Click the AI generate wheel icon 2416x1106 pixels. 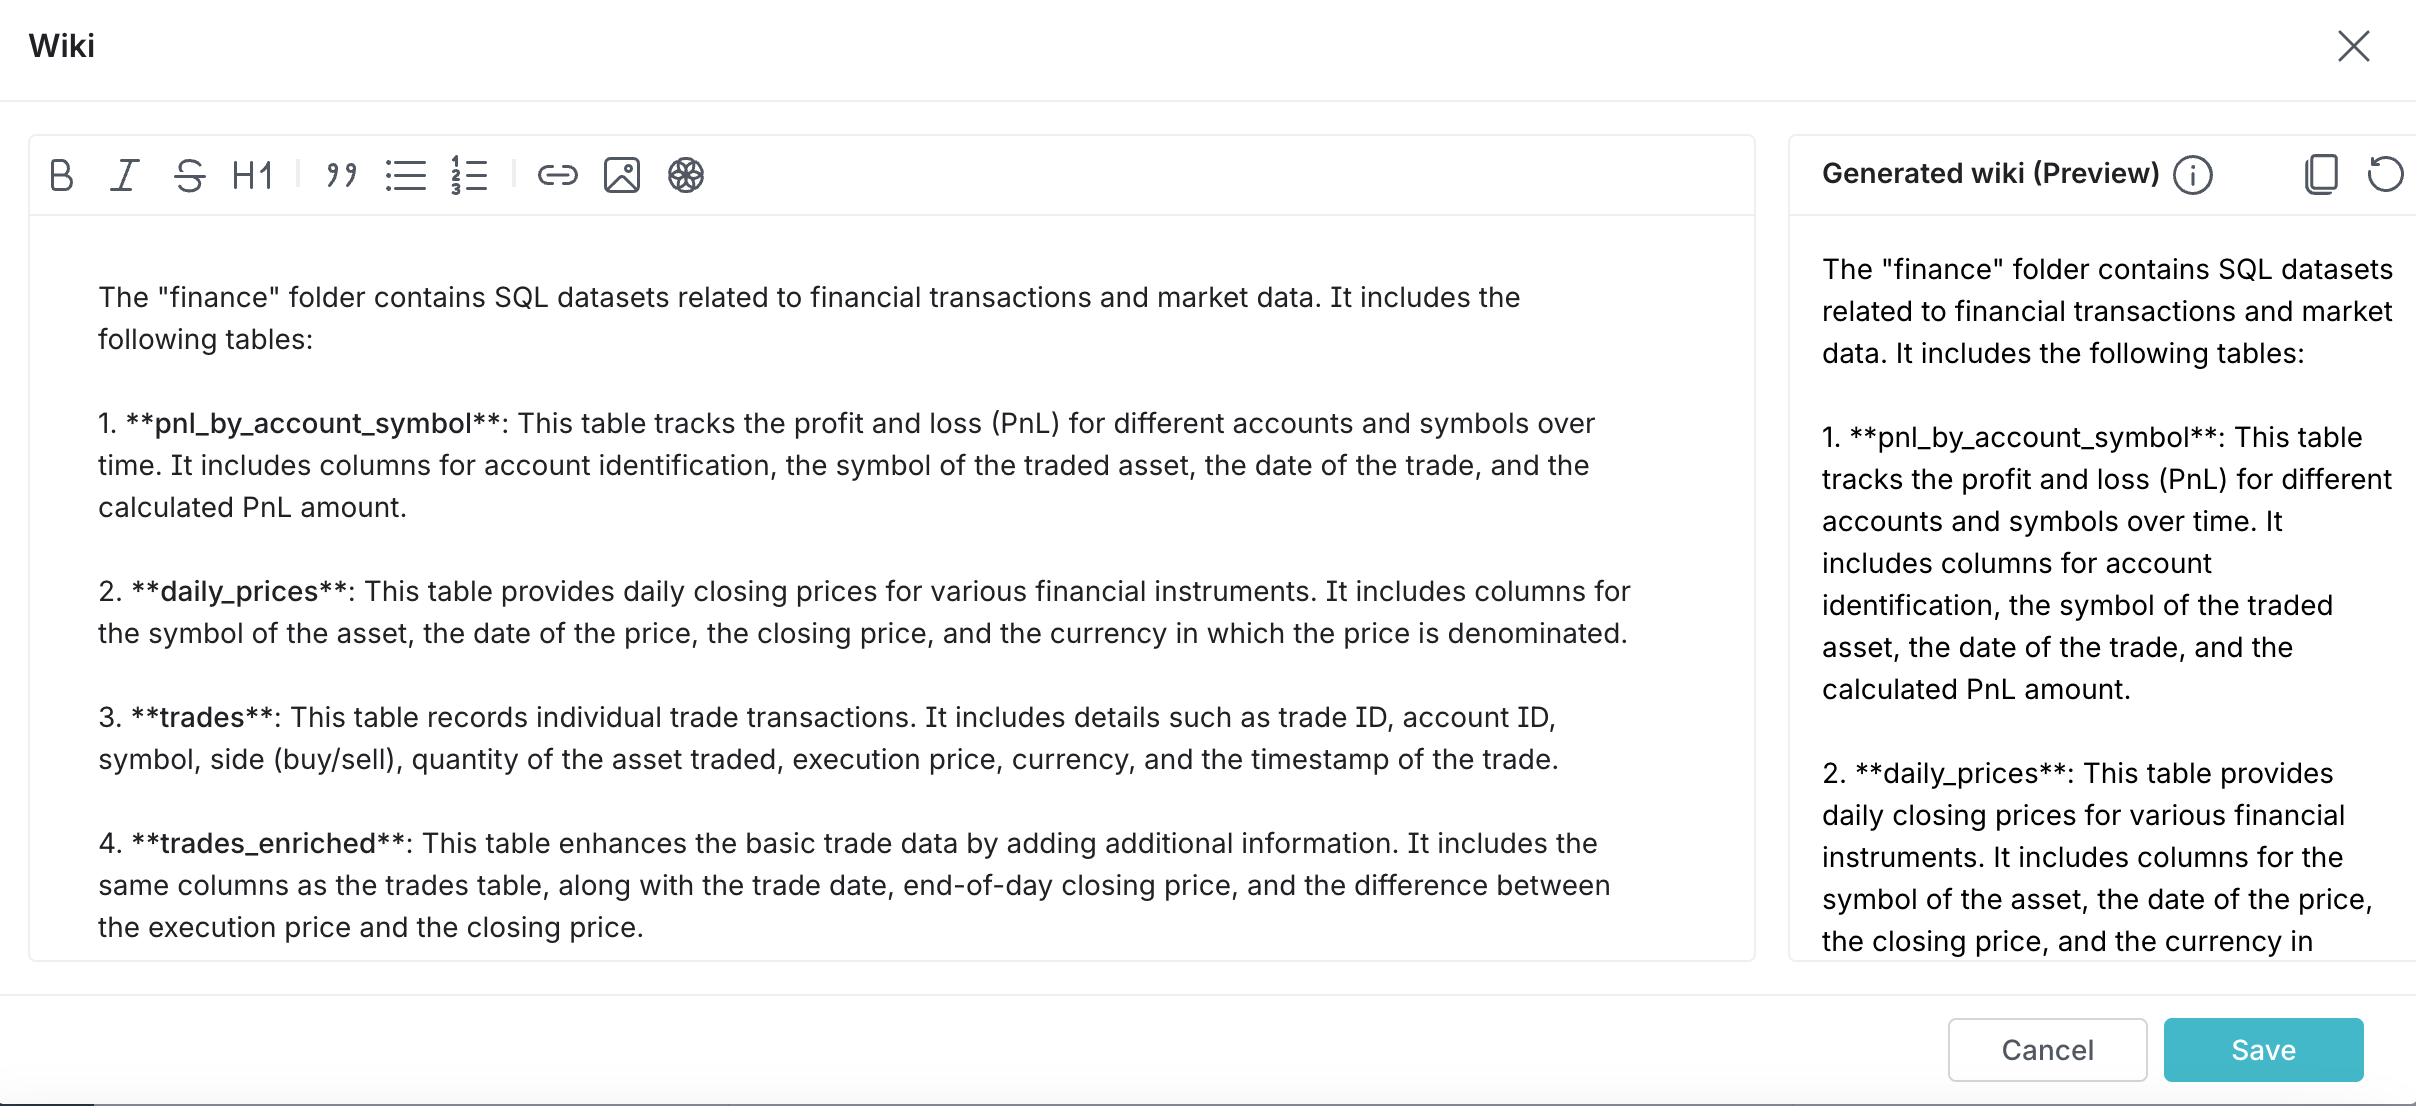coord(685,175)
